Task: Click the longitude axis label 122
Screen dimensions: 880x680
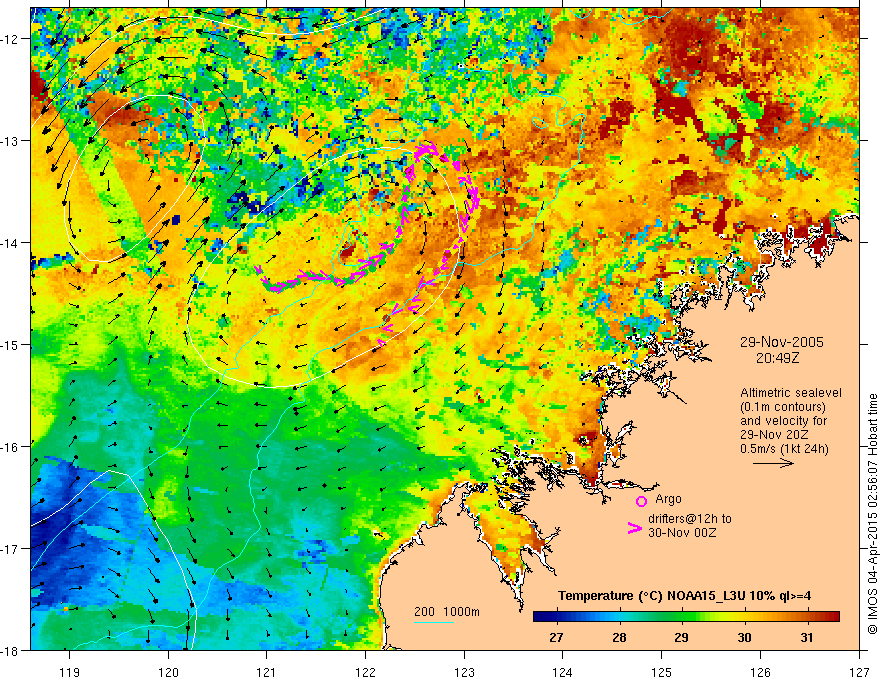Action: (x=365, y=672)
